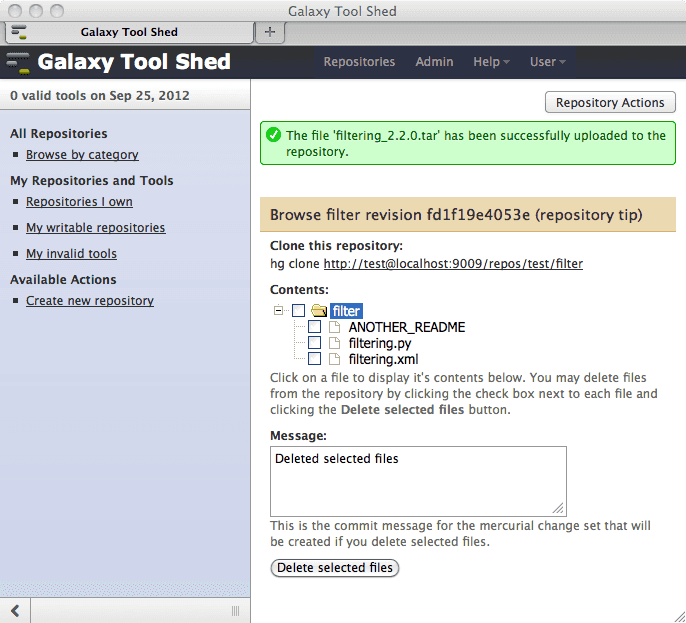Click the ANOTHER_README file icon

334,327
